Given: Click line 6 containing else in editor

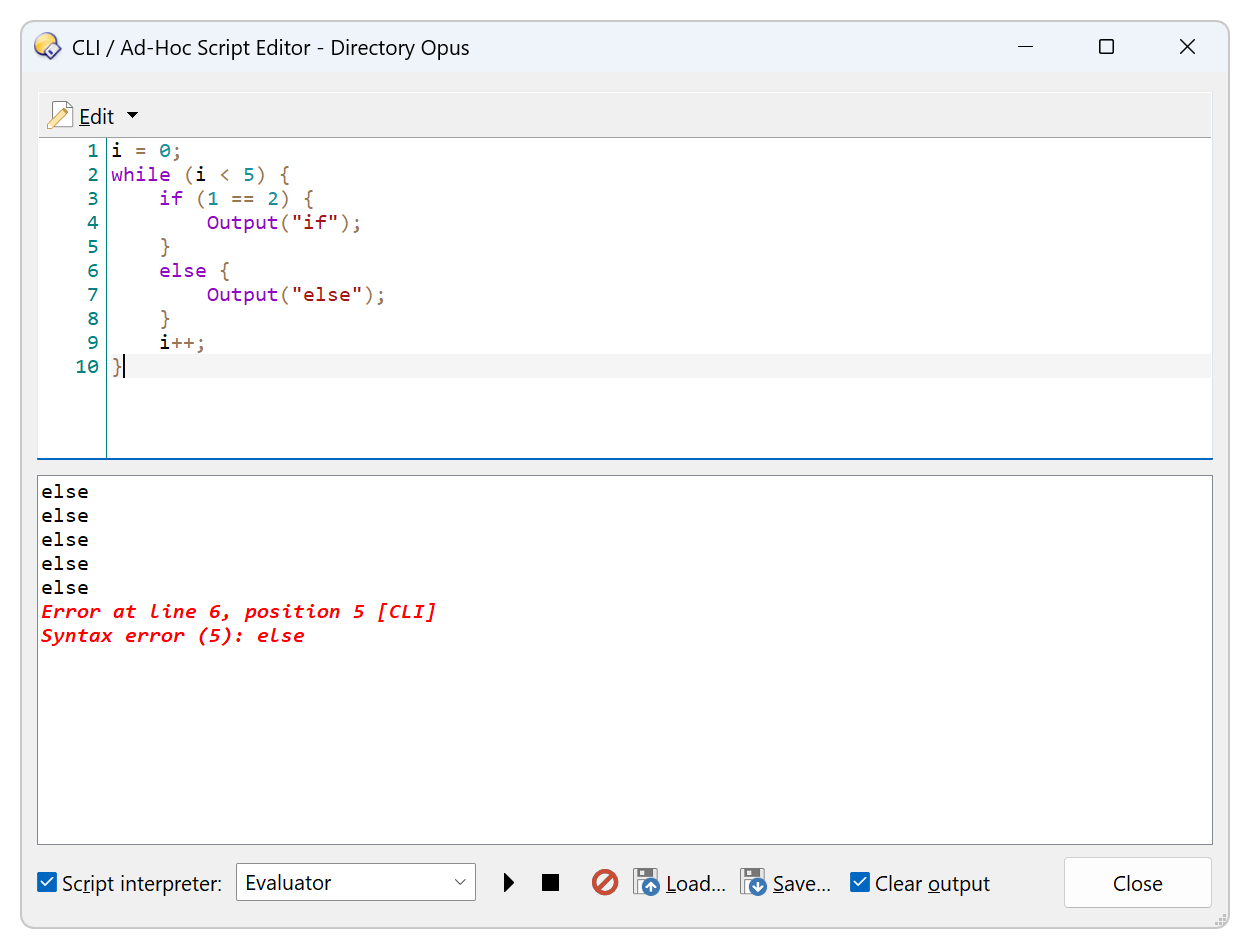Looking at the screenshot, I should 182,271.
